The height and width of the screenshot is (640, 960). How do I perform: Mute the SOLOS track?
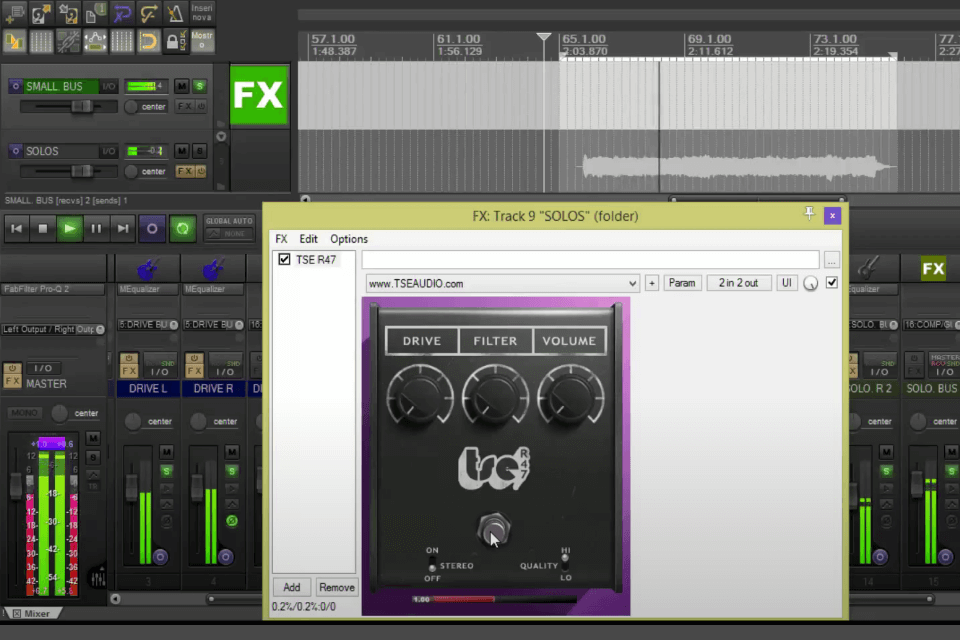point(181,151)
